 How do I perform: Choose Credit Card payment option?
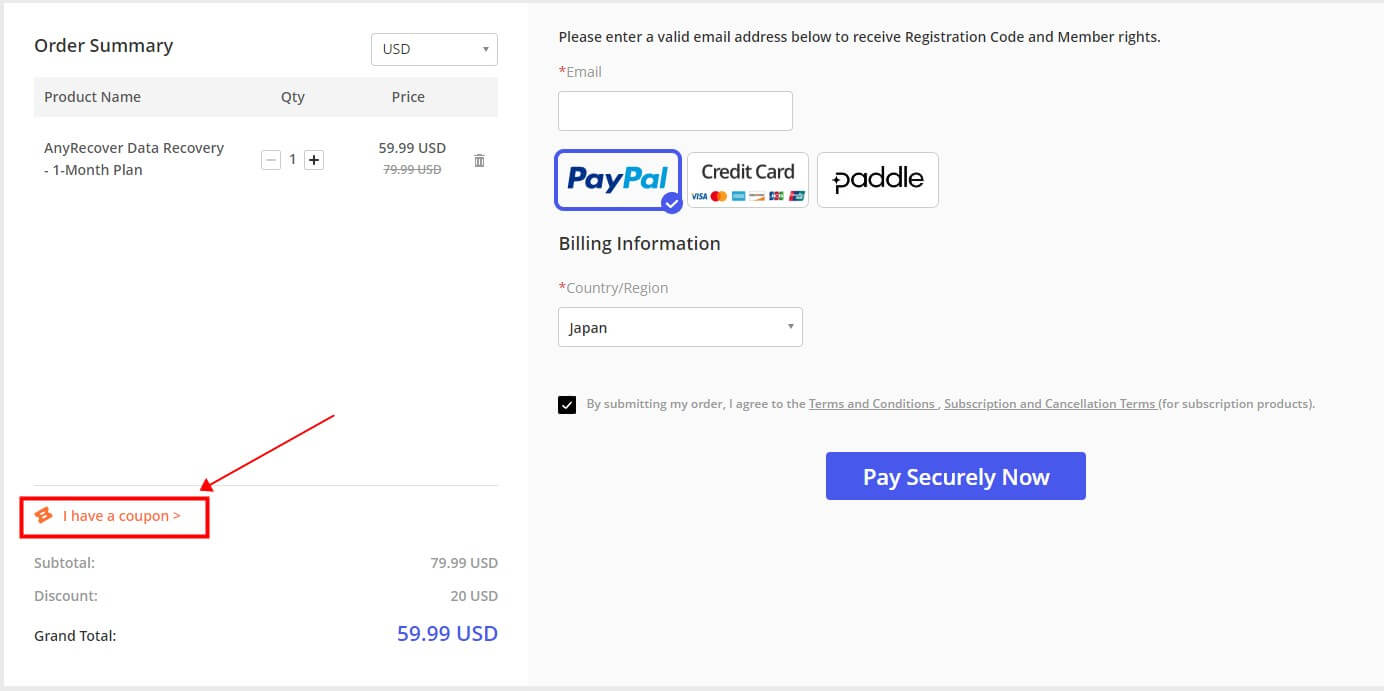point(747,180)
